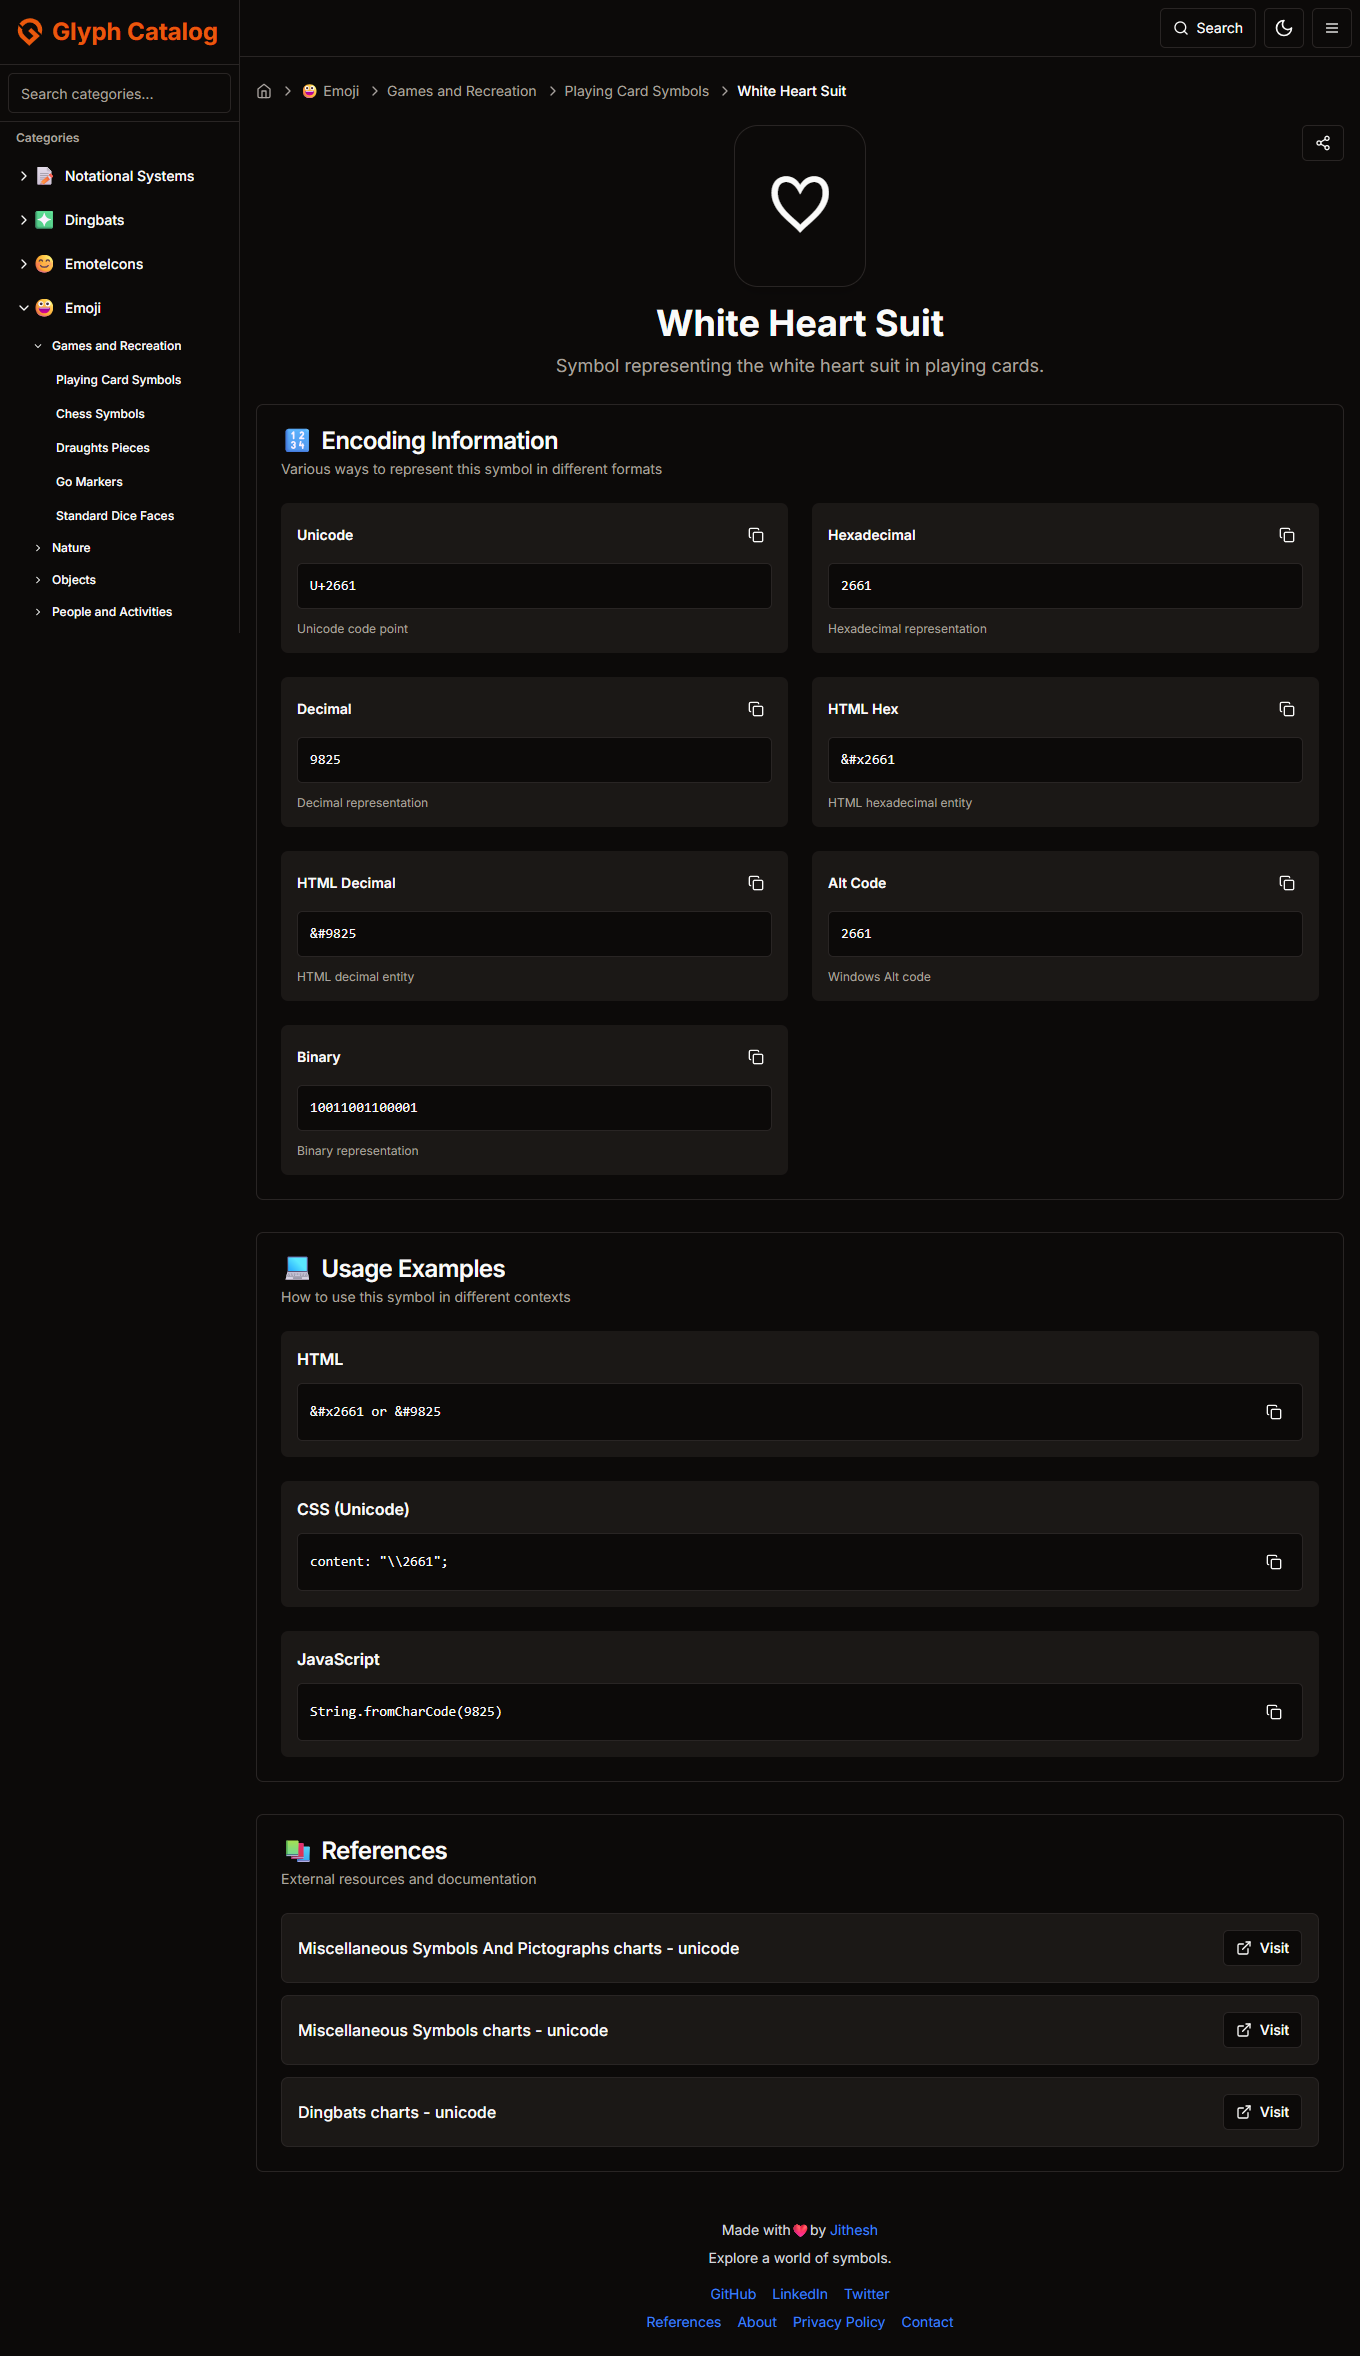Copy the Hexadecimal value
The height and width of the screenshot is (2356, 1360).
[x=1287, y=535]
